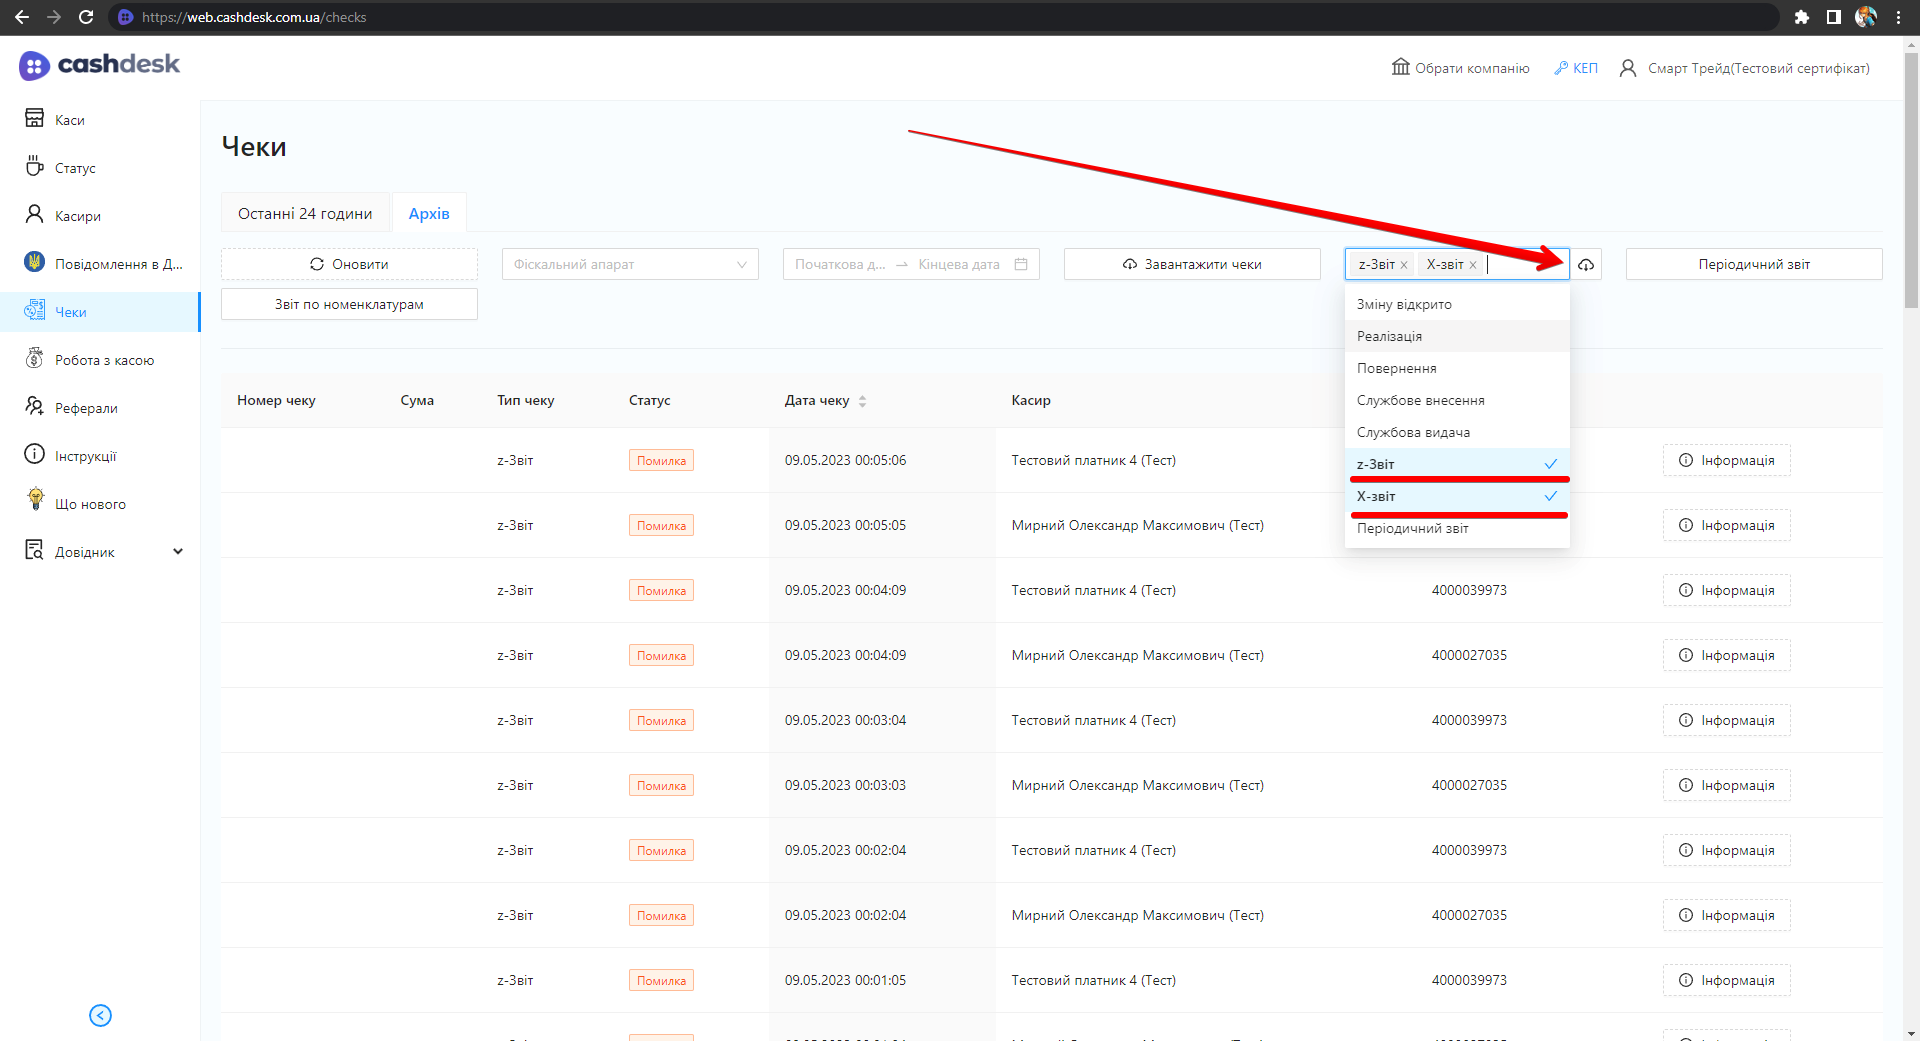Open Робота з касою menu item
The image size is (1920, 1041).
pyautogui.click(x=104, y=360)
